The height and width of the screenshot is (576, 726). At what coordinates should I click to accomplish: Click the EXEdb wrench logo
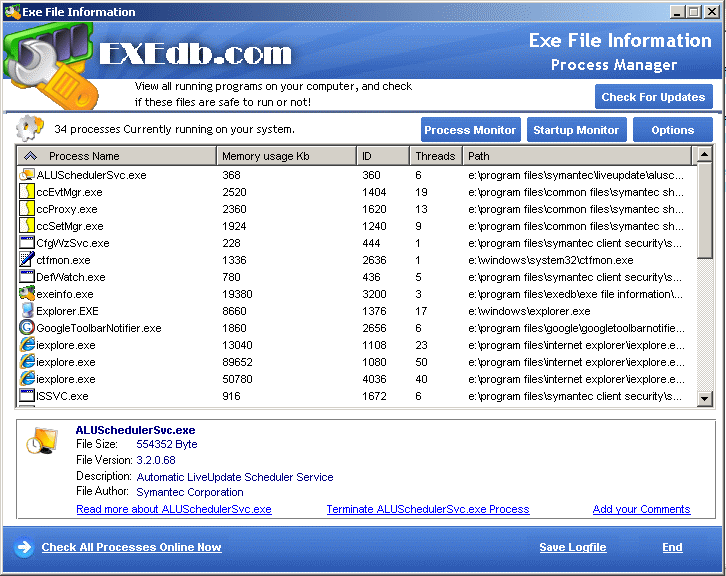click(49, 67)
